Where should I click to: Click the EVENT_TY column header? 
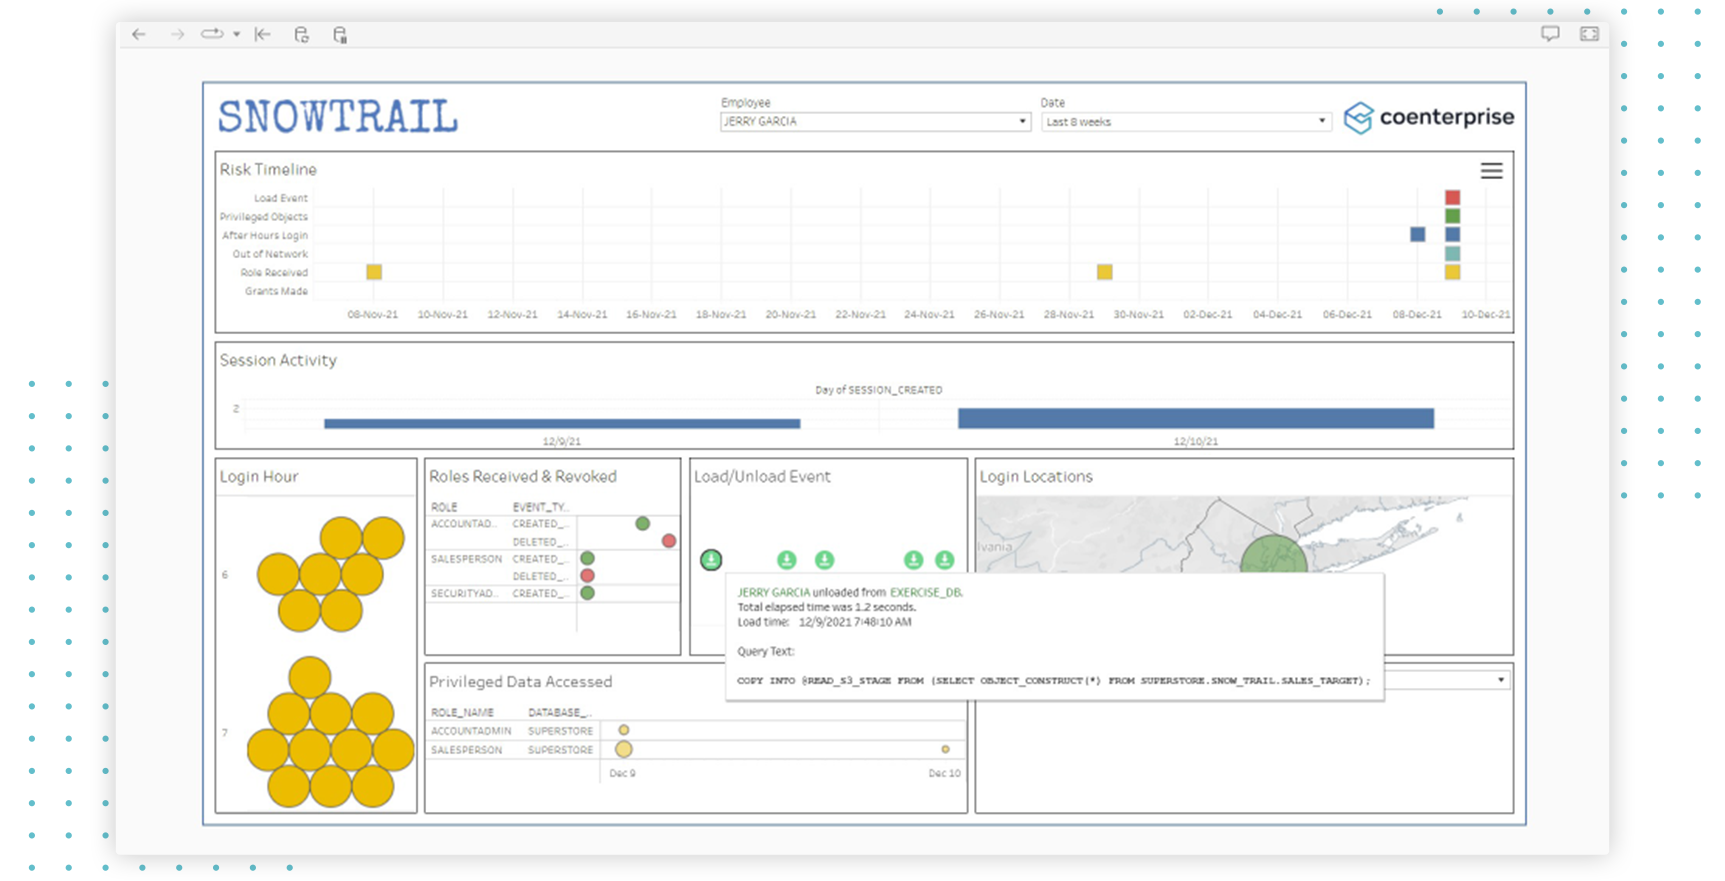(x=540, y=507)
